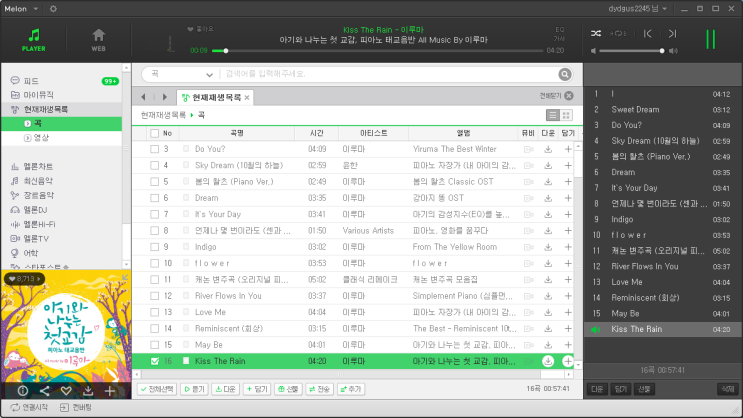Download Kiss The Rain track

tap(548, 361)
